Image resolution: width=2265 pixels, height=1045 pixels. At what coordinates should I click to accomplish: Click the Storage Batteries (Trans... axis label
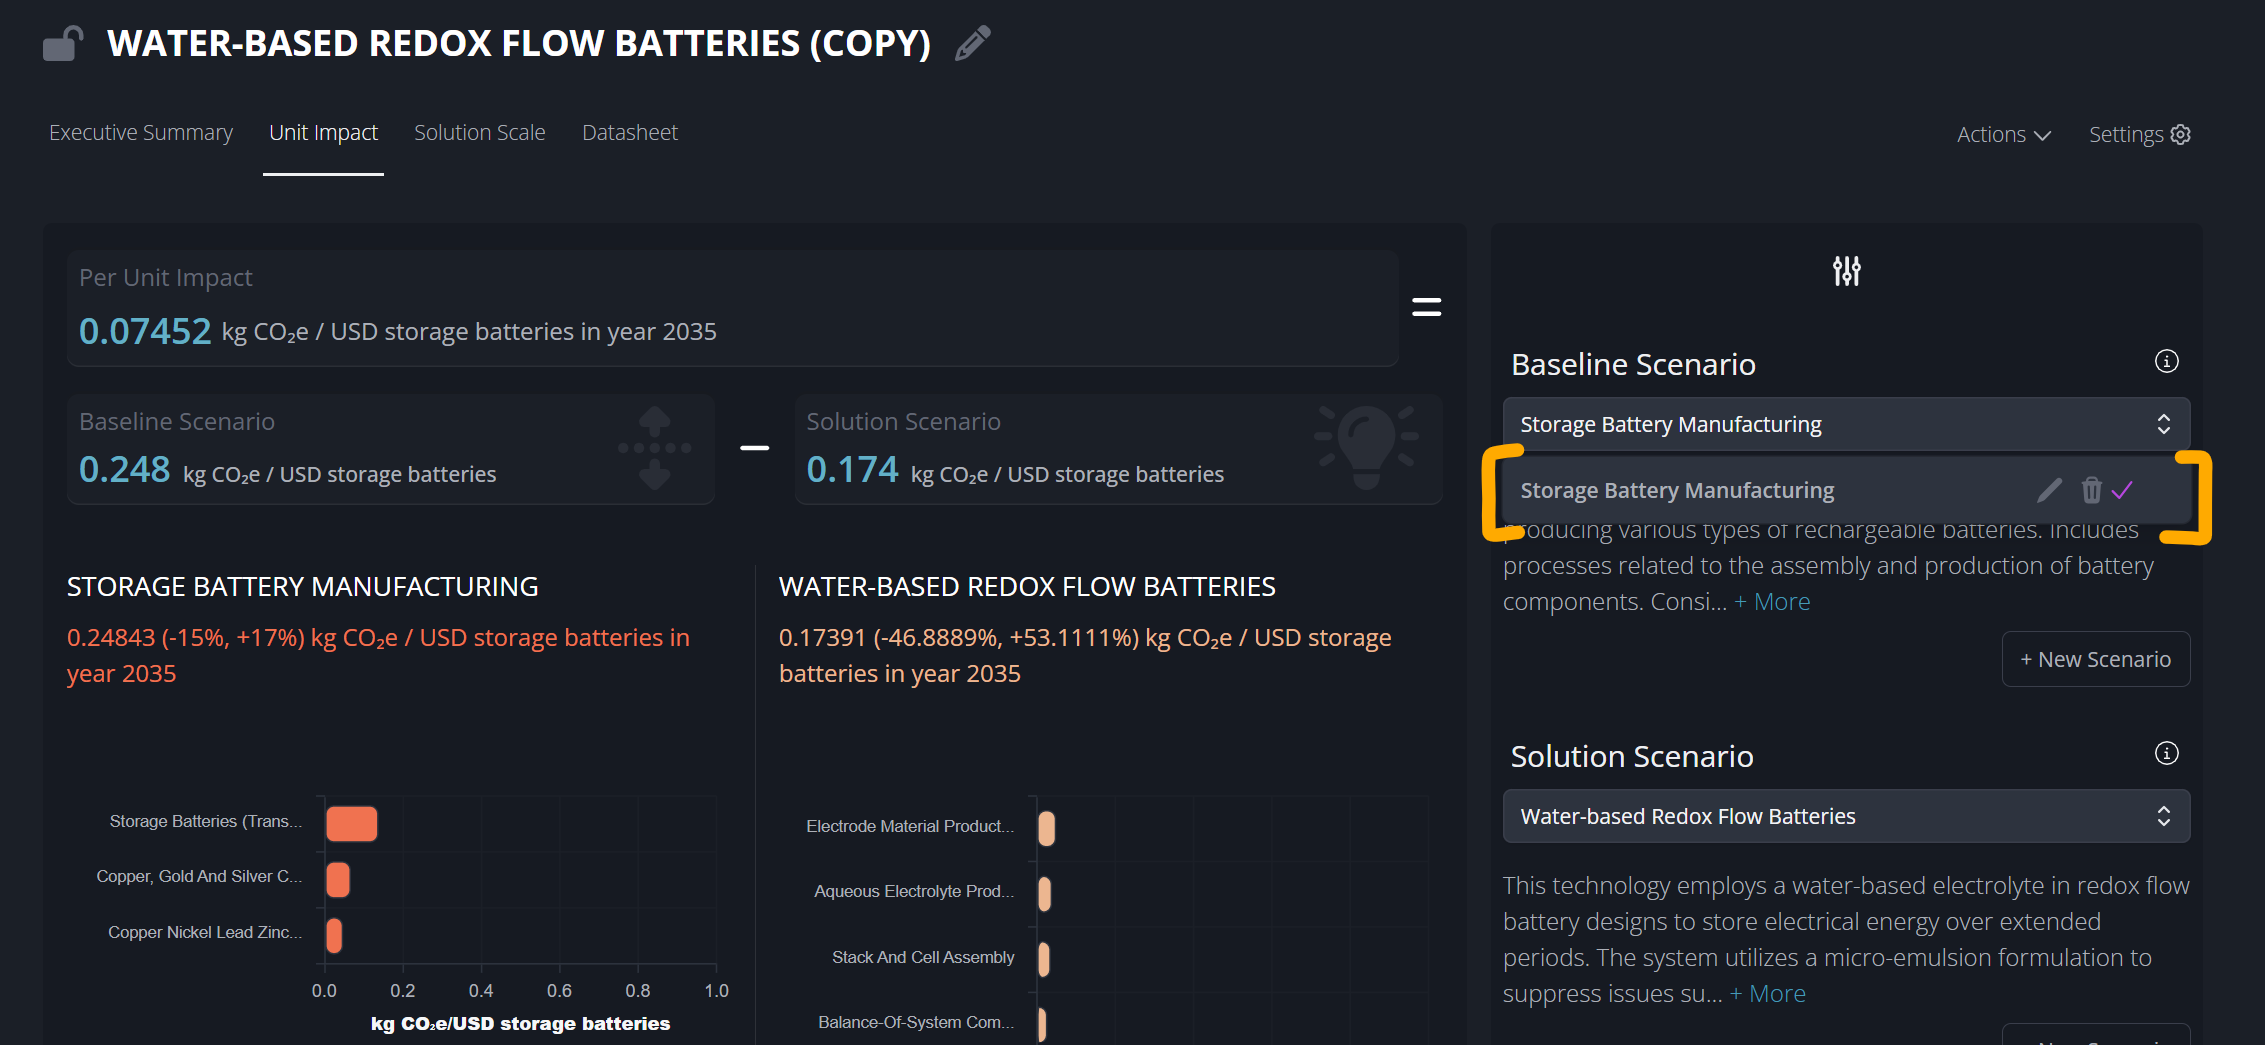pos(206,821)
